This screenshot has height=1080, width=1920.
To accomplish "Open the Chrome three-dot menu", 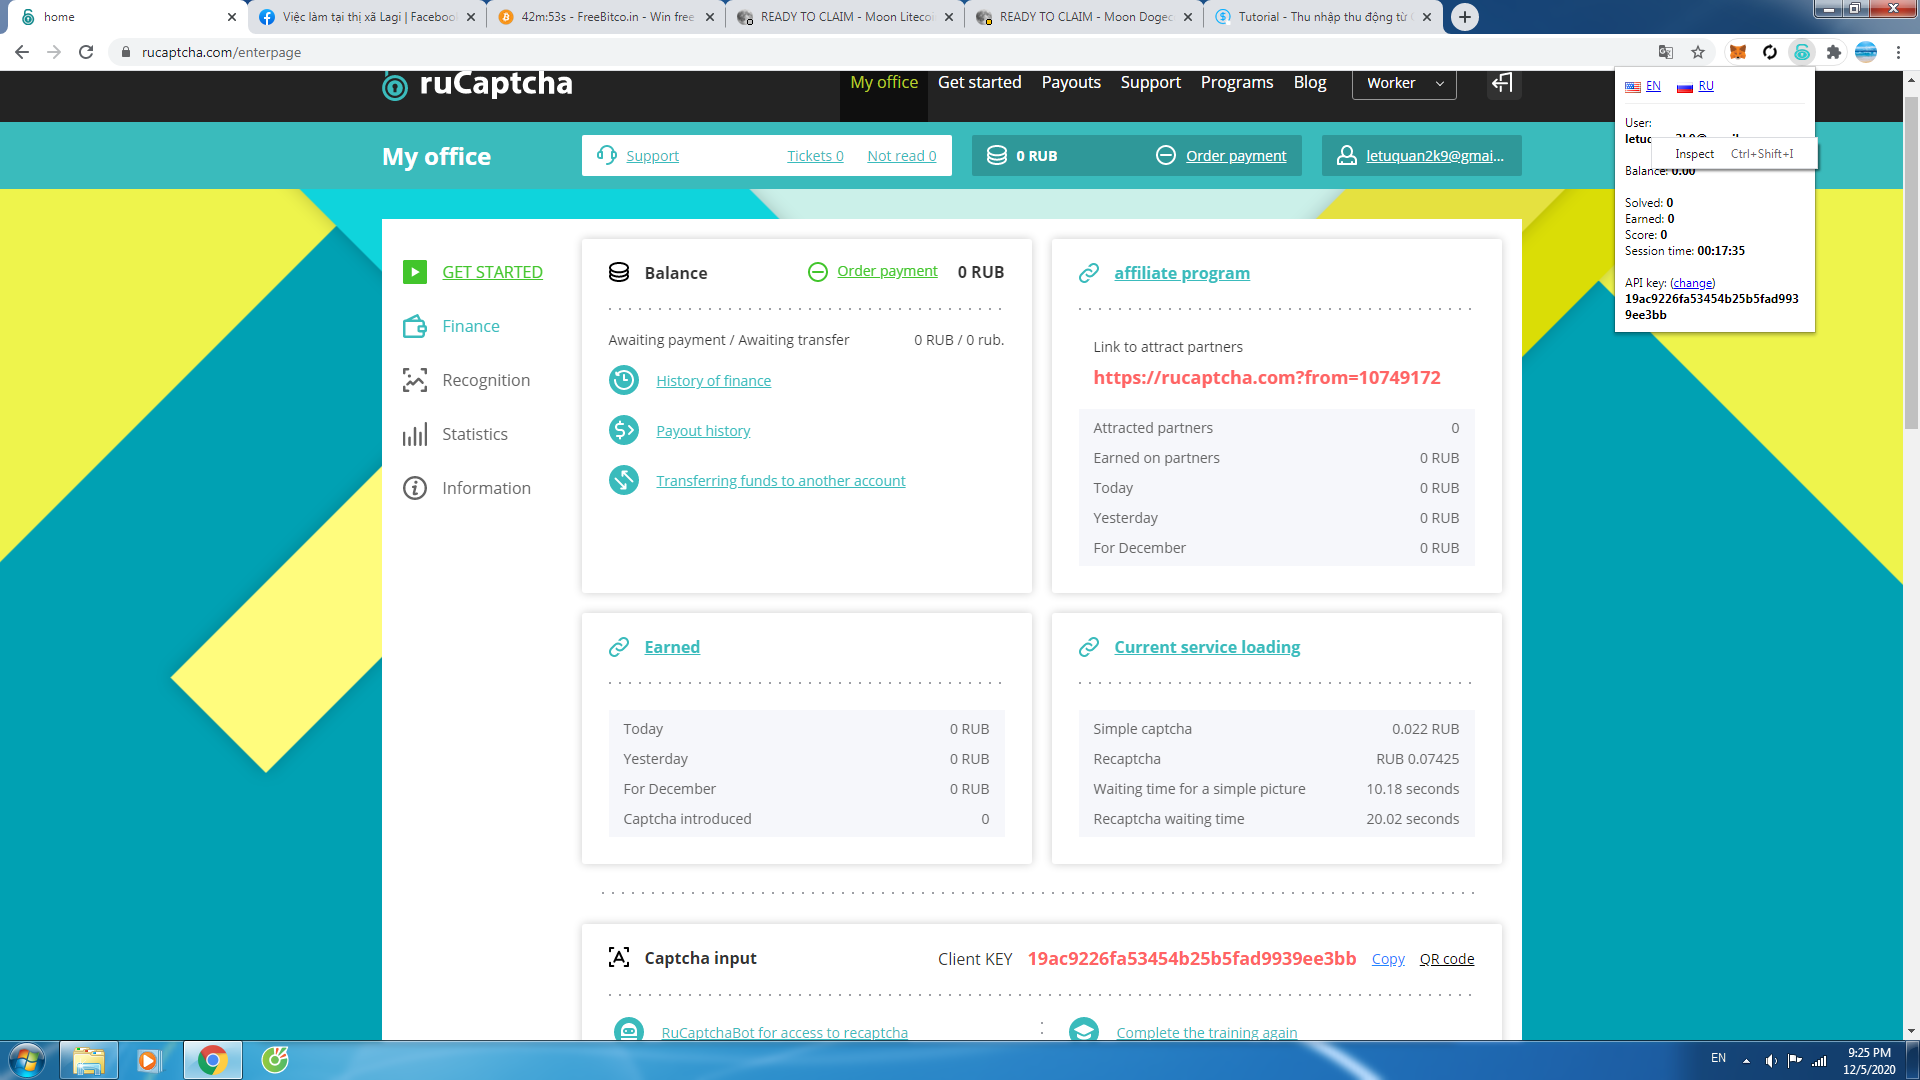I will [x=1898, y=52].
